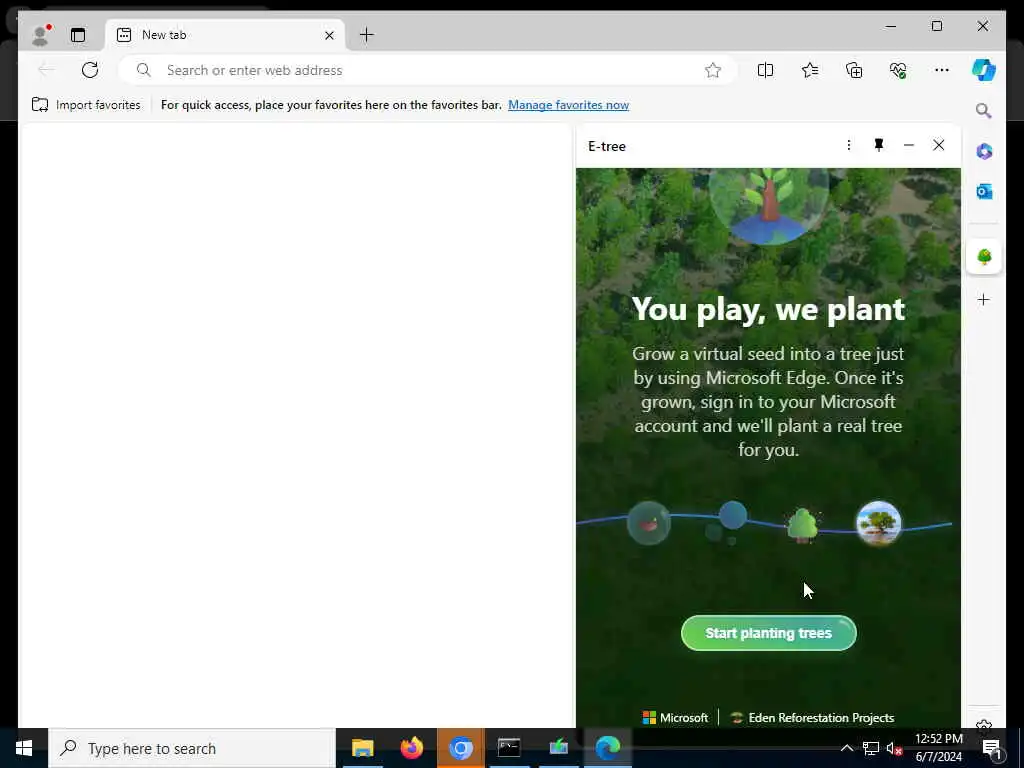Open split screen view

click(x=765, y=70)
